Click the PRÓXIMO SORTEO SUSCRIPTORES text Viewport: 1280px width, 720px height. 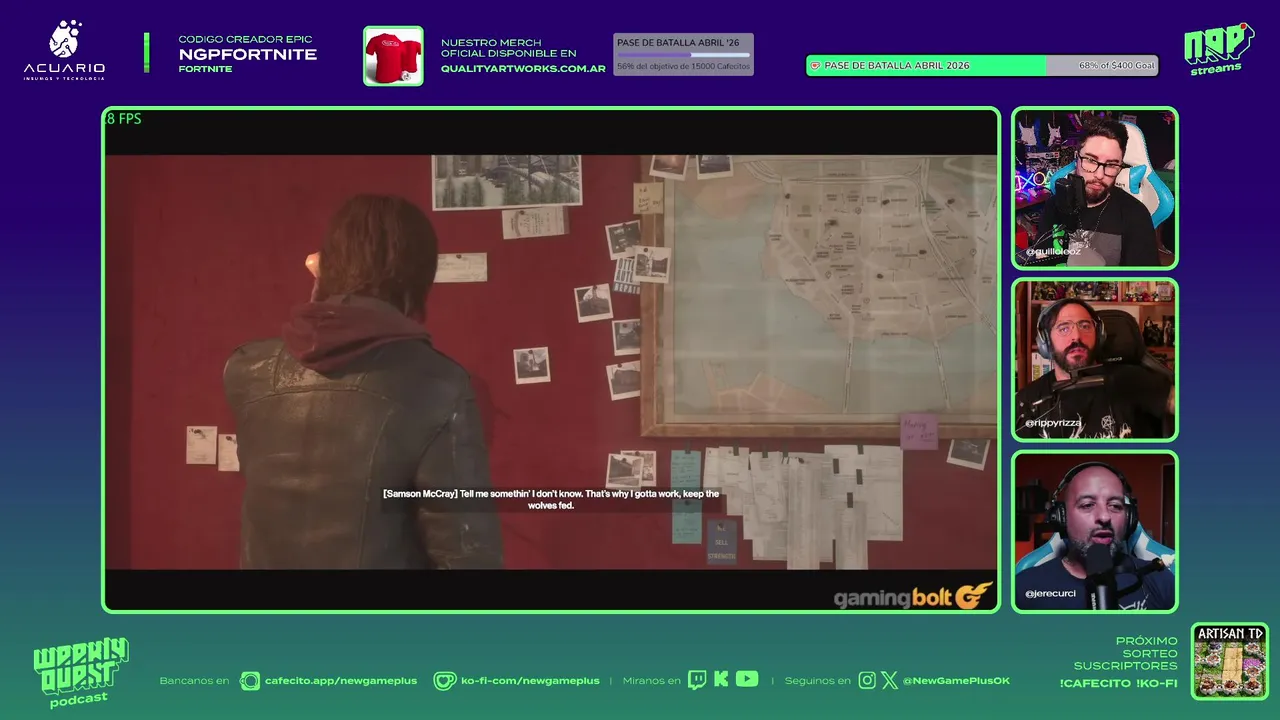coord(1126,653)
